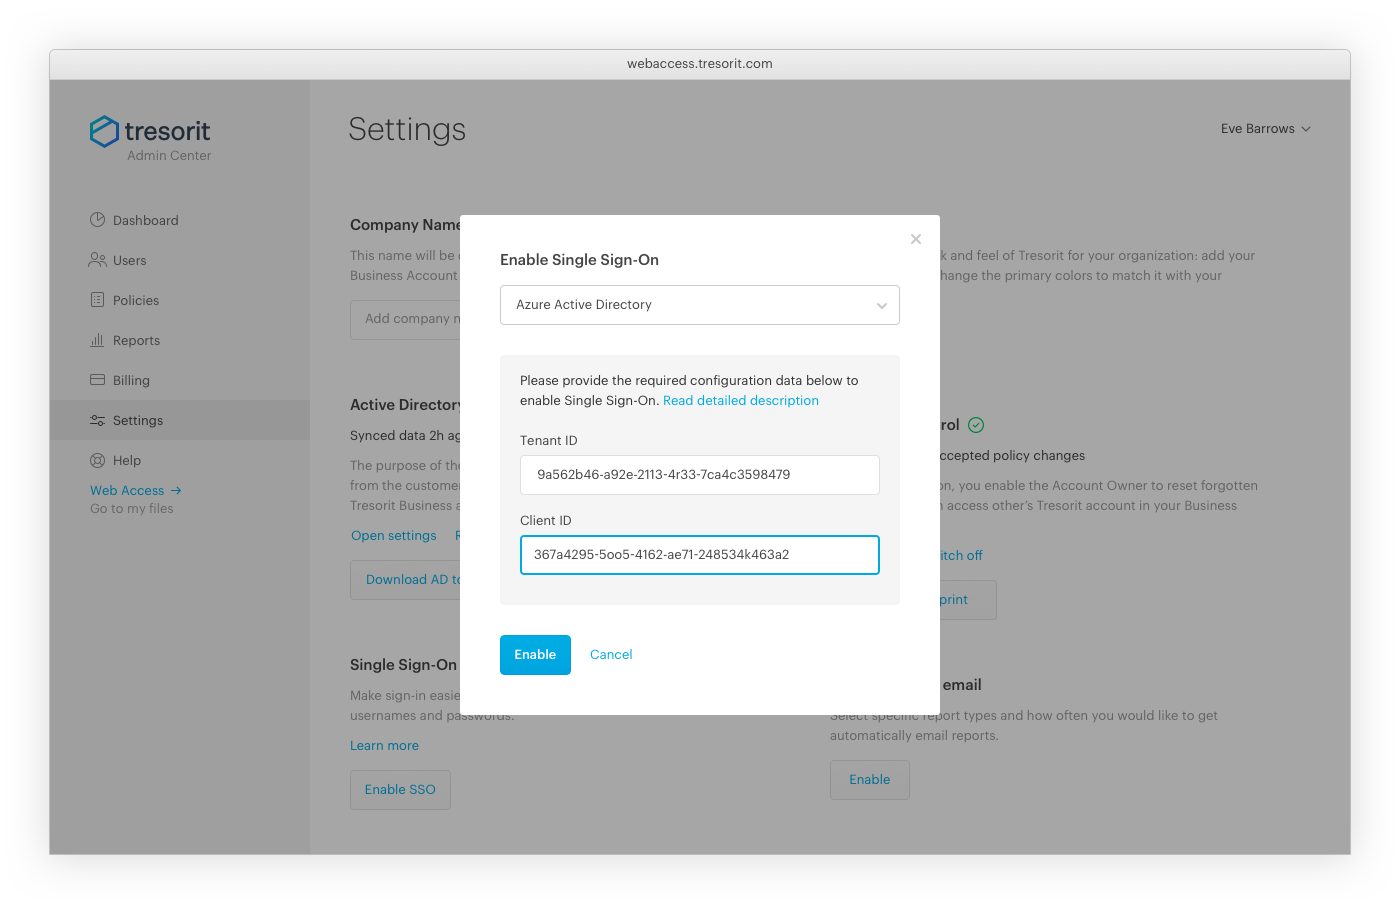Follow the Web Access link
The width and height of the screenshot is (1400, 919).
[x=127, y=490]
